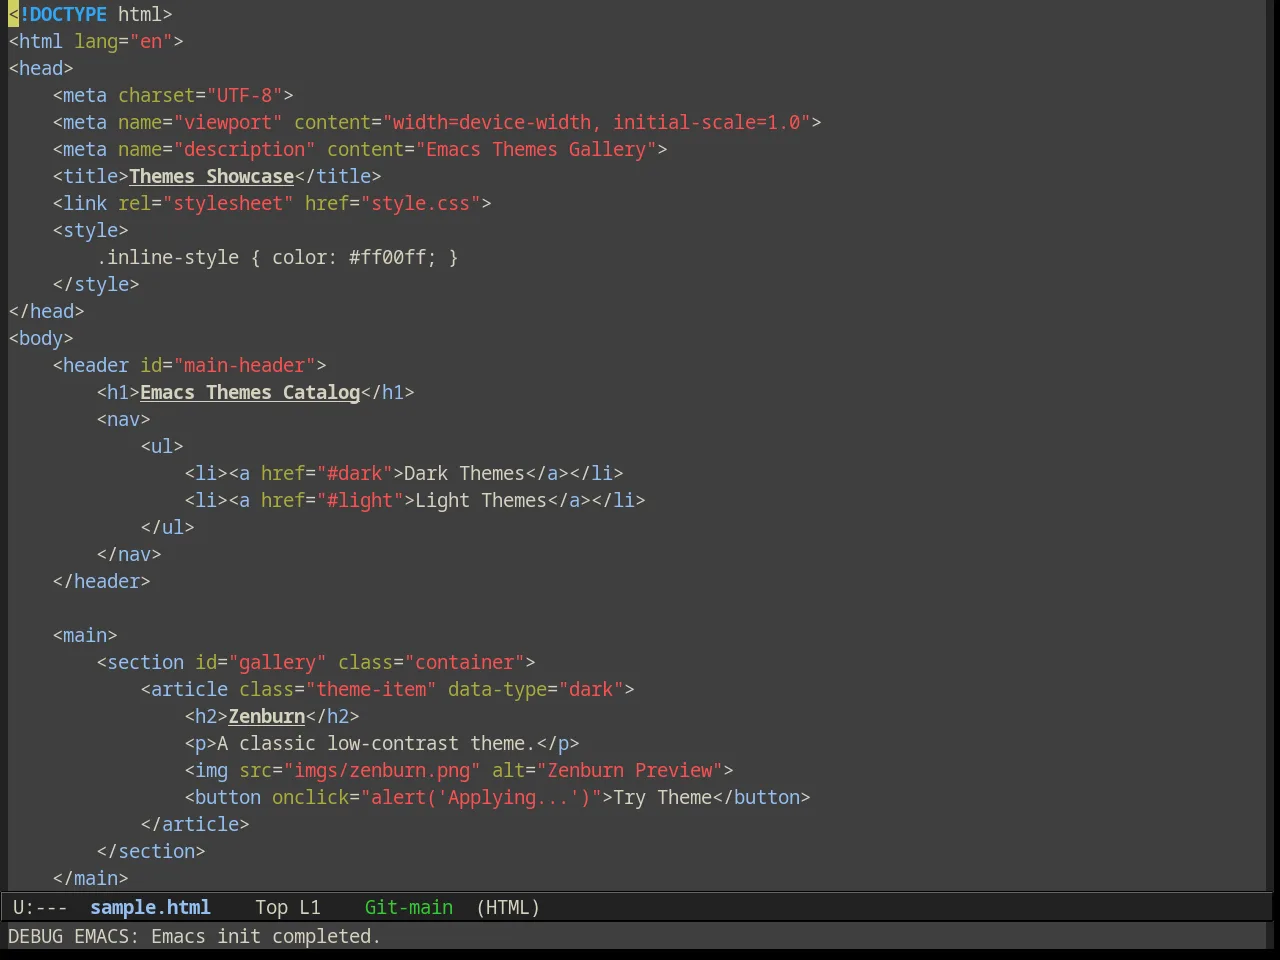This screenshot has height=960, width=1280.
Task: Click the "theme-item" class value
Action: (x=371, y=689)
